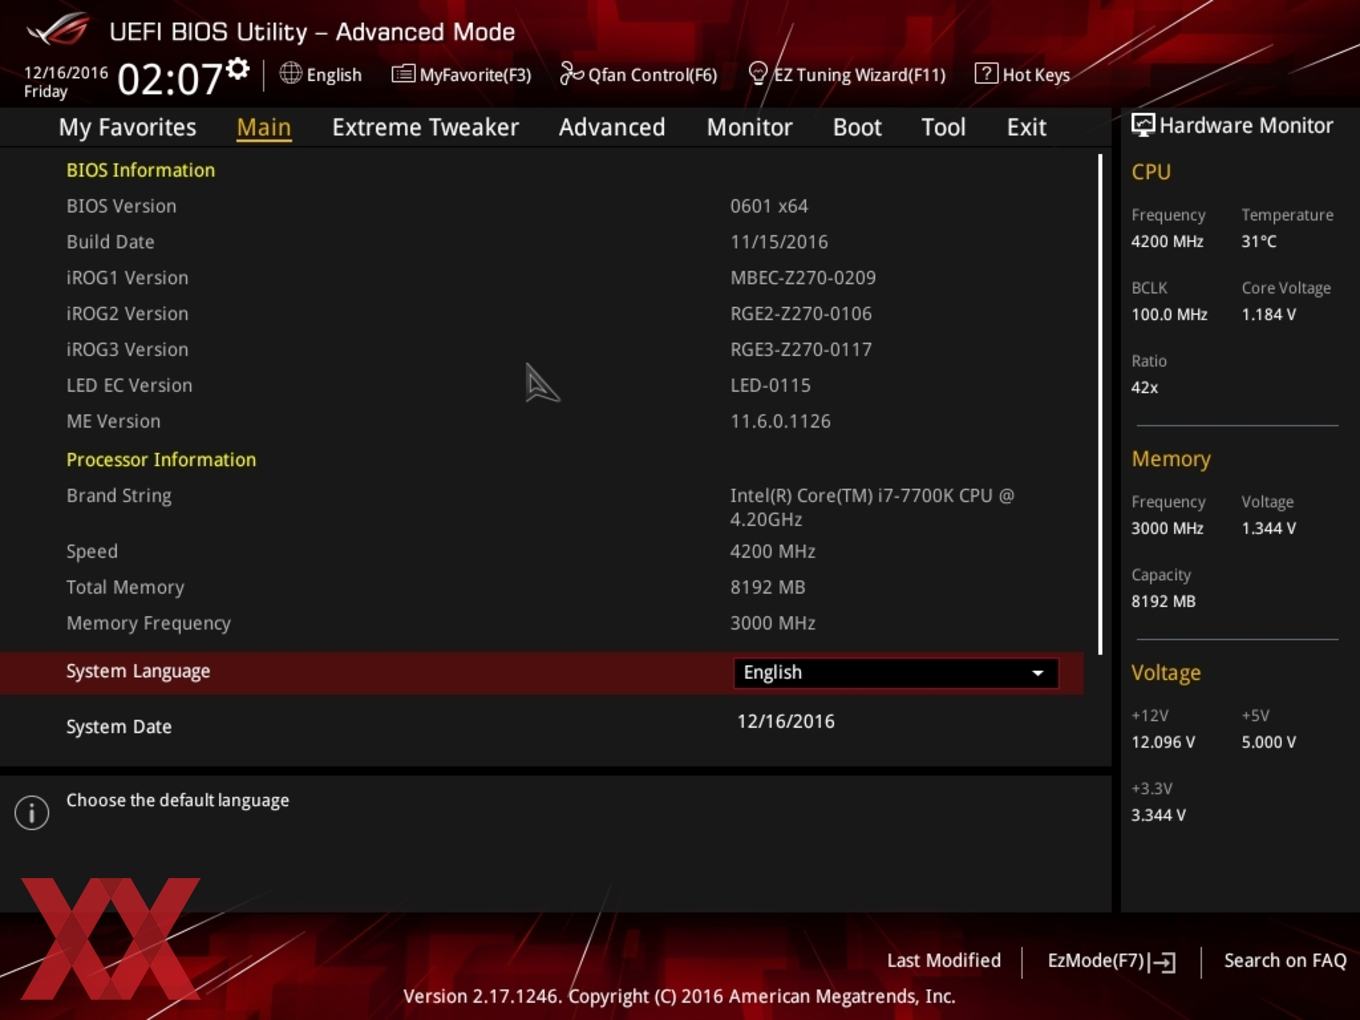Click LED EC Version value LED-0115

[x=770, y=386]
